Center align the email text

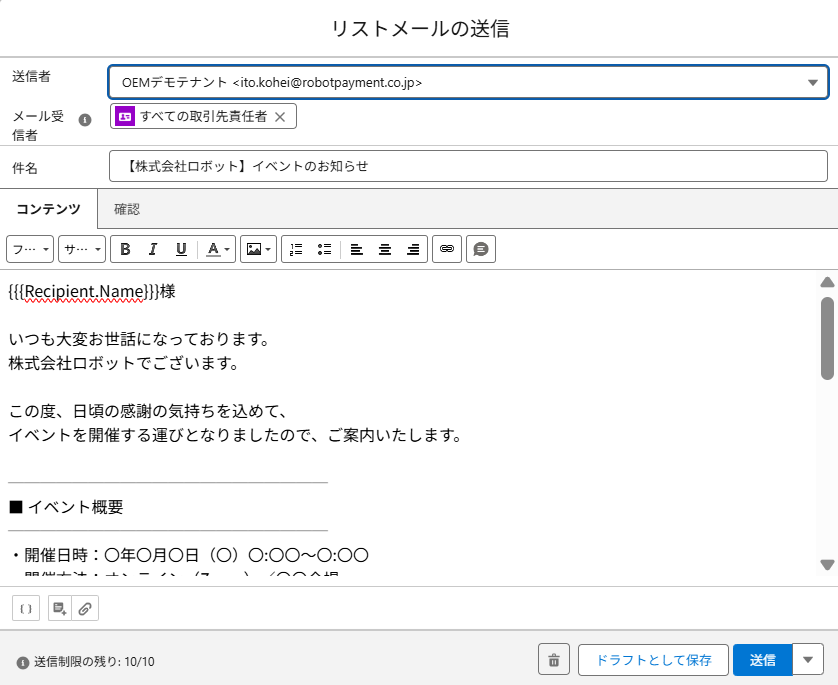click(x=384, y=249)
